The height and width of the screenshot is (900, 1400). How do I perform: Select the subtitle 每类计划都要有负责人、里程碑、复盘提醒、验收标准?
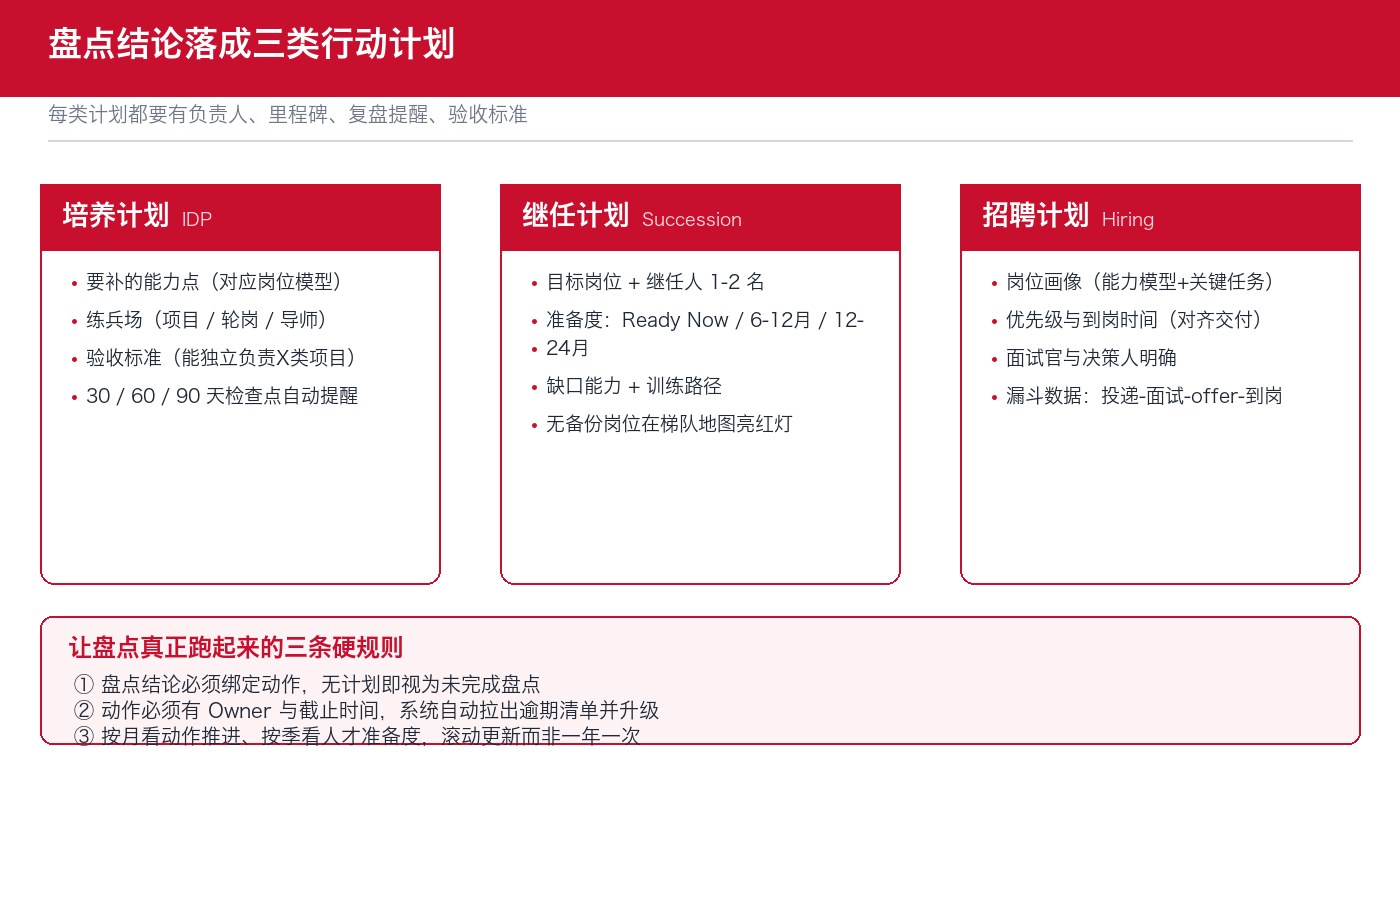(288, 115)
